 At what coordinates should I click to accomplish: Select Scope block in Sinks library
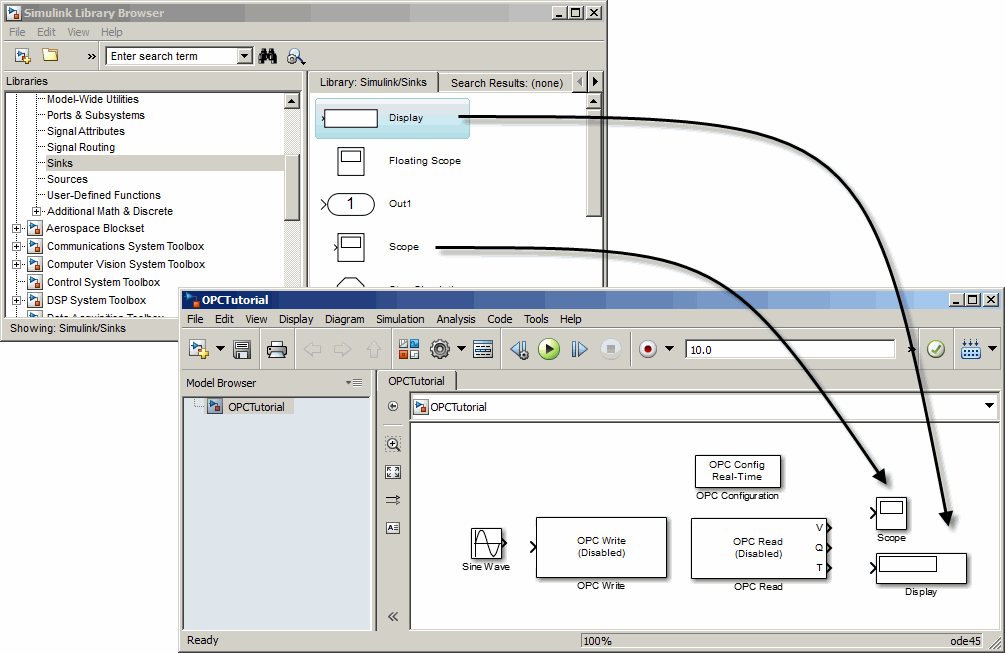click(378, 247)
